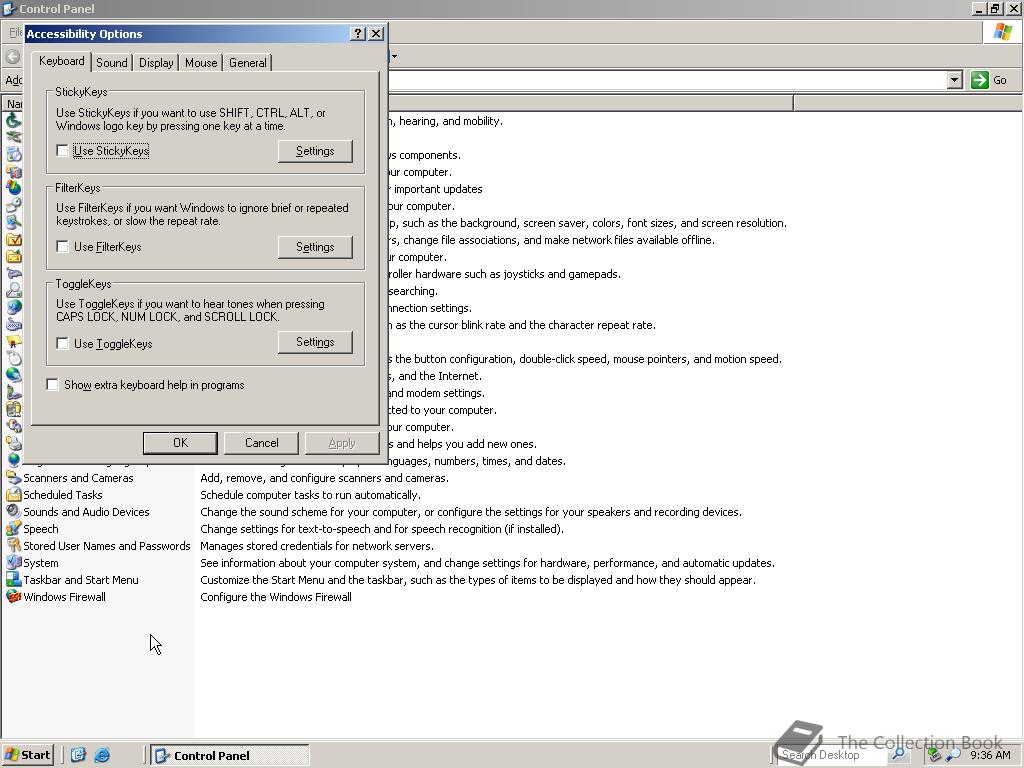The width and height of the screenshot is (1024, 768).
Task: Click the Scanners and Cameras icon
Action: [x=13, y=478]
